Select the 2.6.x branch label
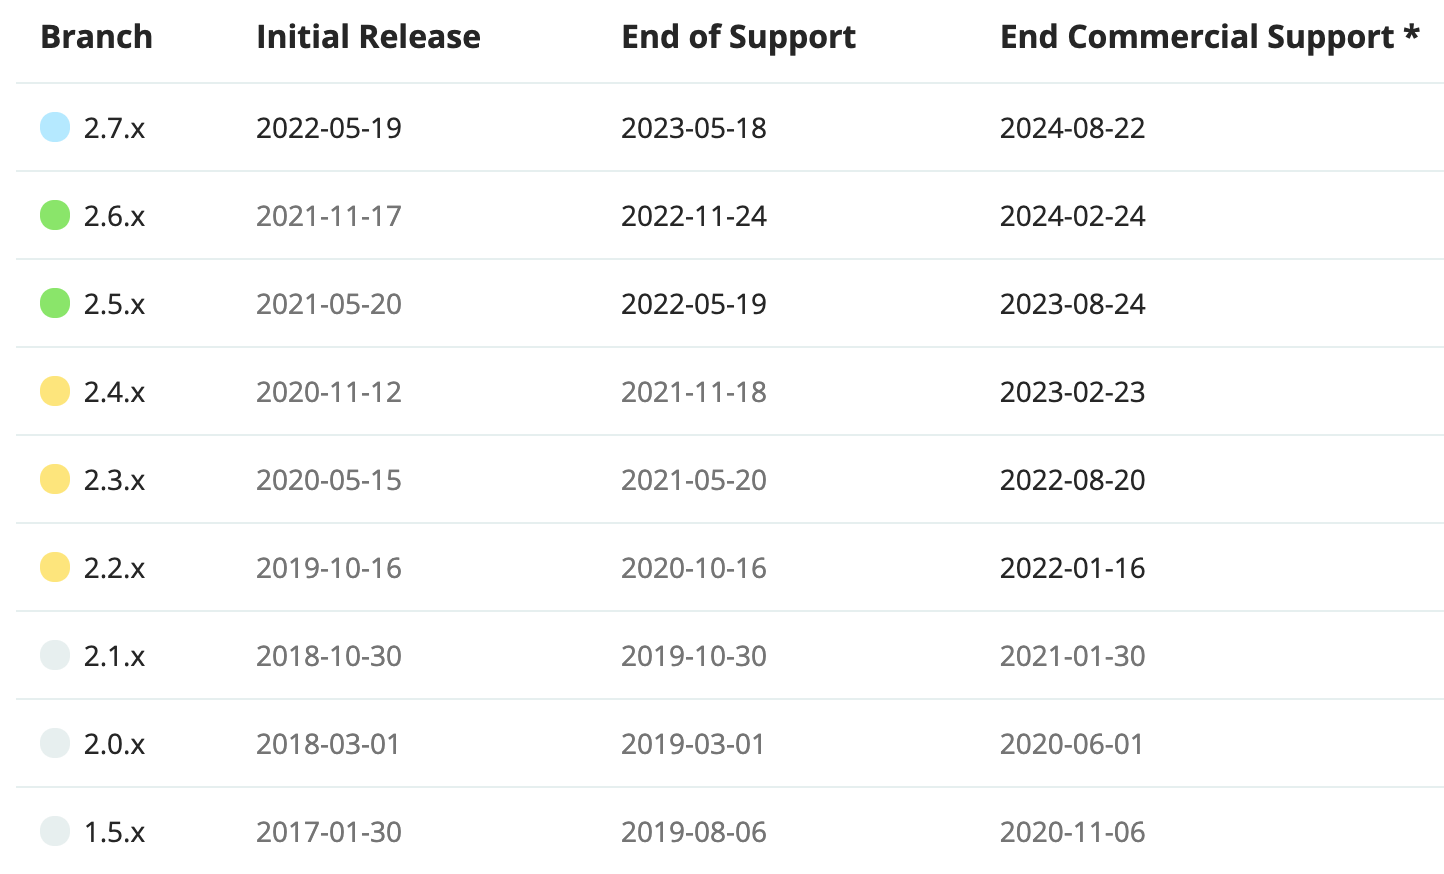This screenshot has height=874, width=1444. click(x=114, y=217)
